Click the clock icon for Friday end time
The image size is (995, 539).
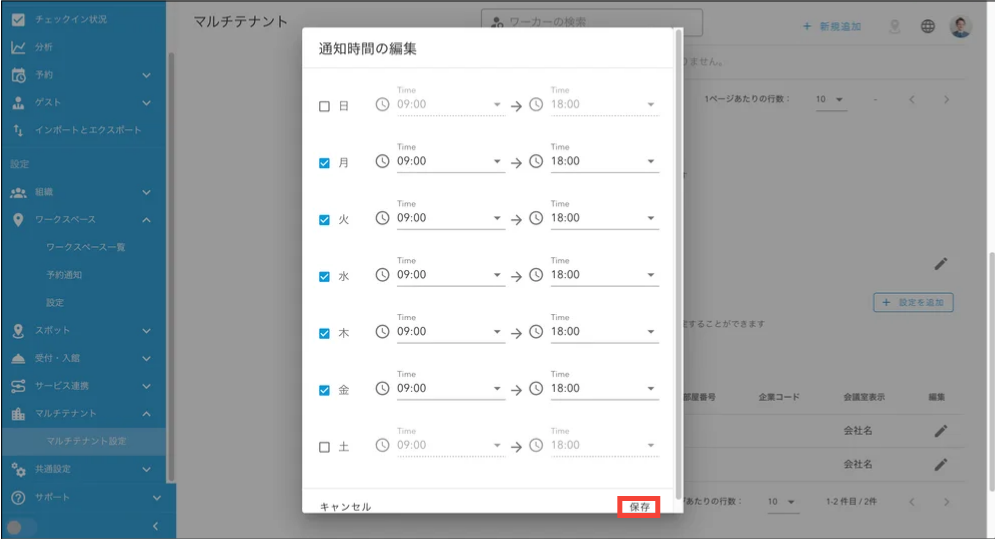coord(536,388)
